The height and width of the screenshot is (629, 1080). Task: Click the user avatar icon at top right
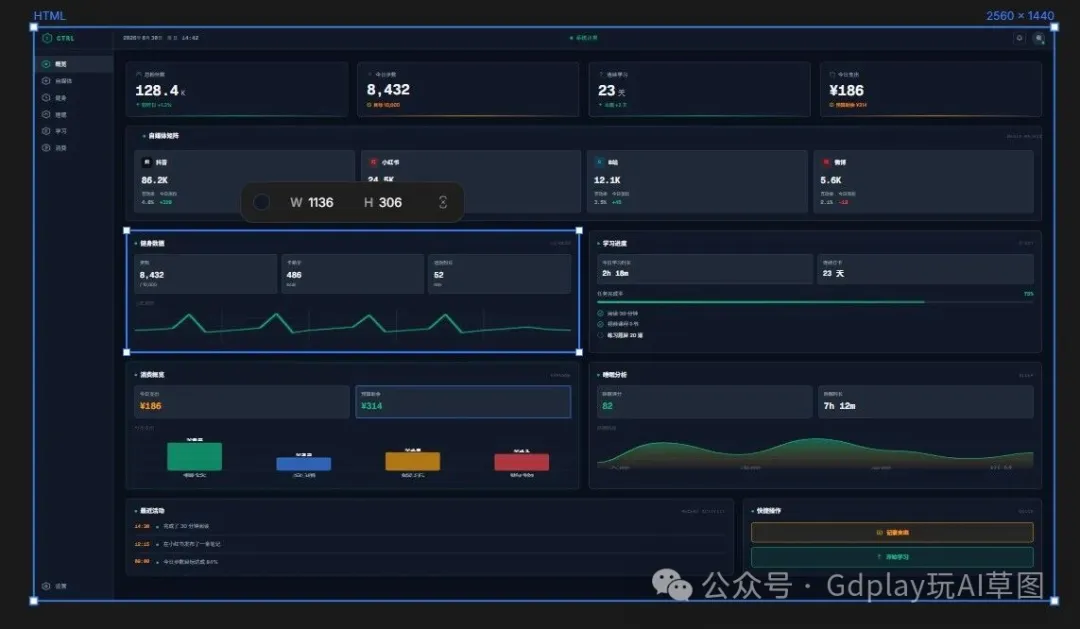coord(1039,38)
